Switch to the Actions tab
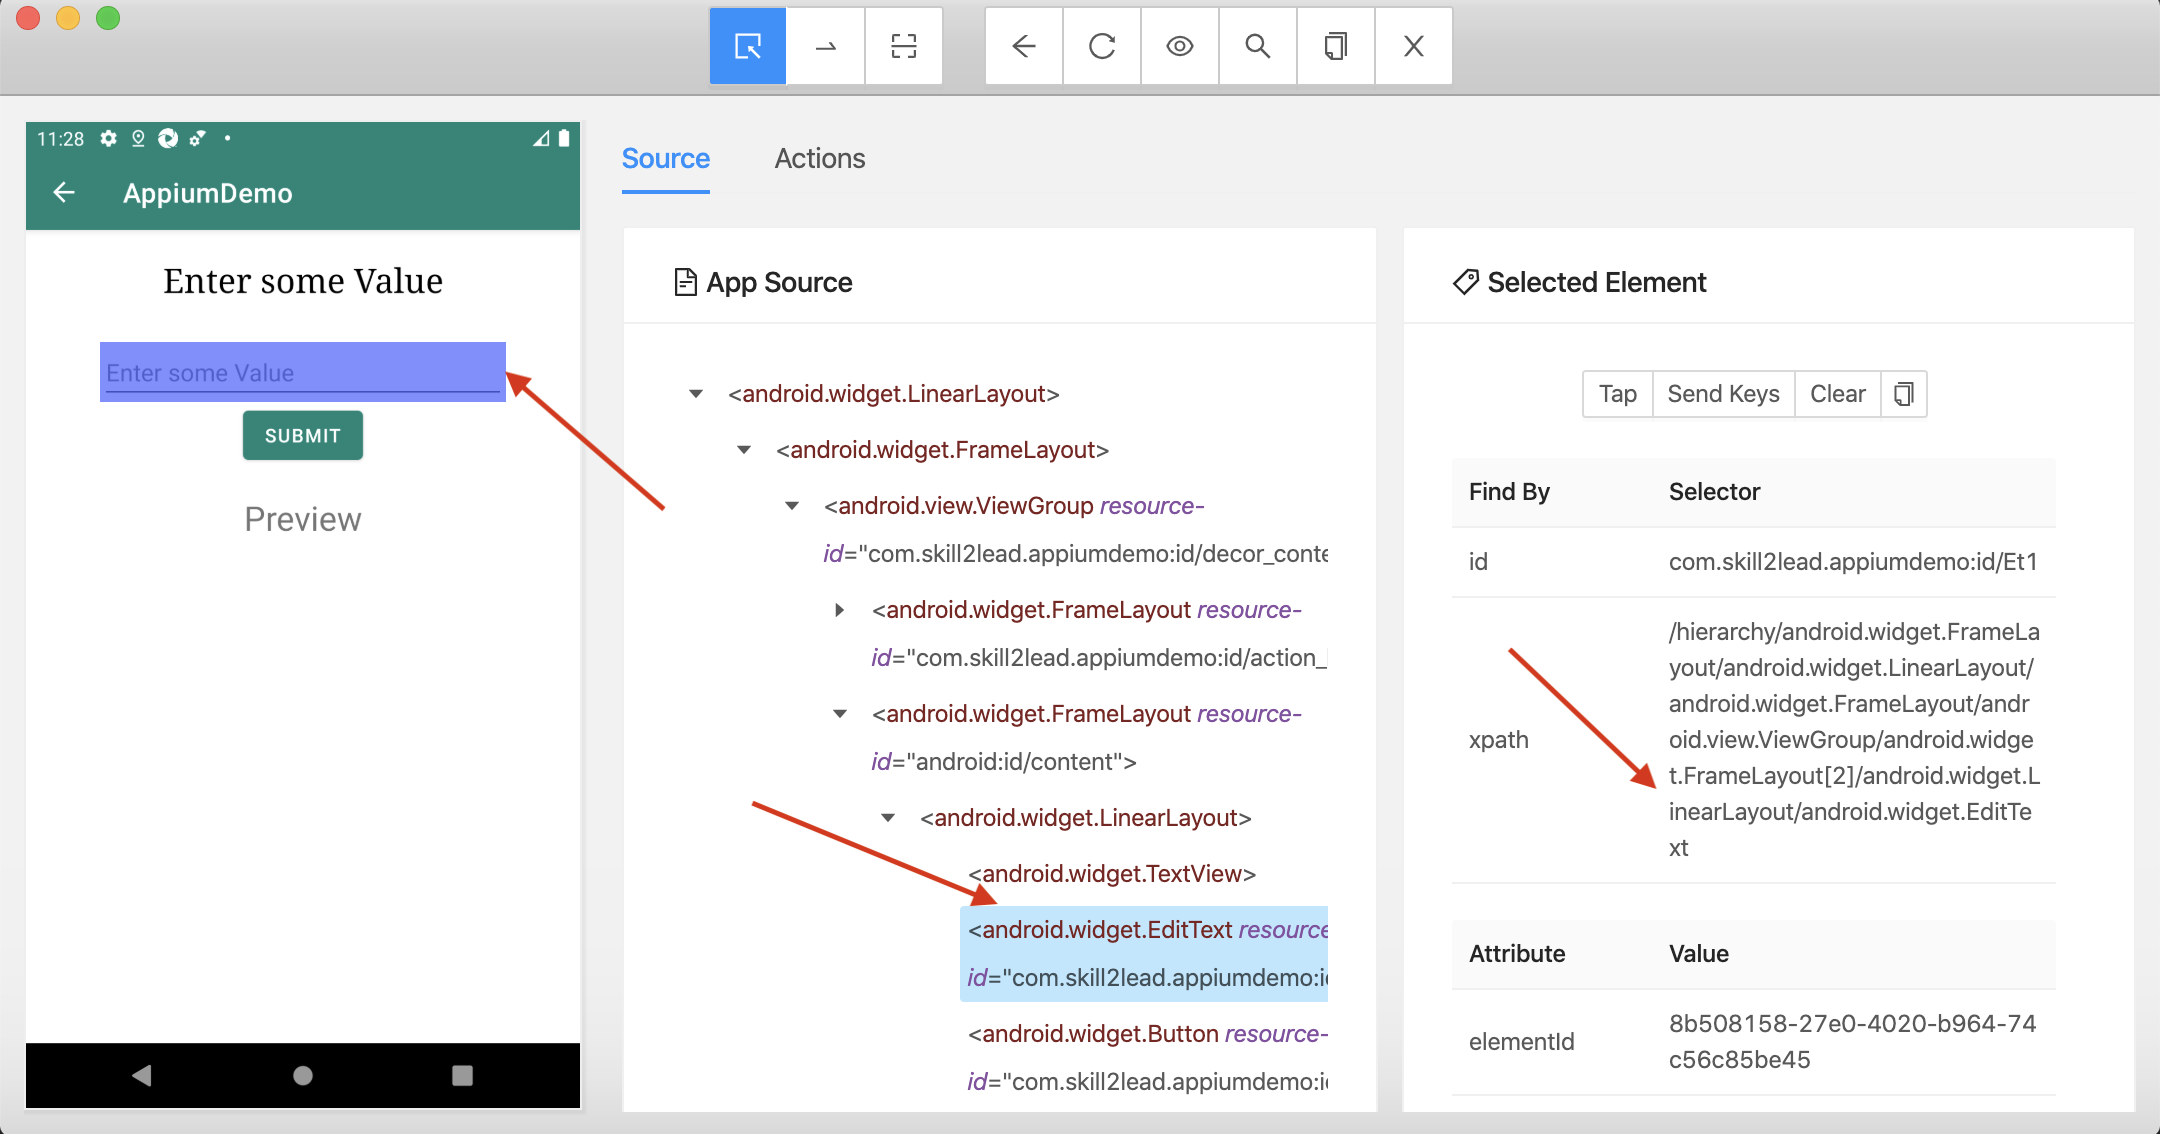2160x1134 pixels. click(x=819, y=158)
